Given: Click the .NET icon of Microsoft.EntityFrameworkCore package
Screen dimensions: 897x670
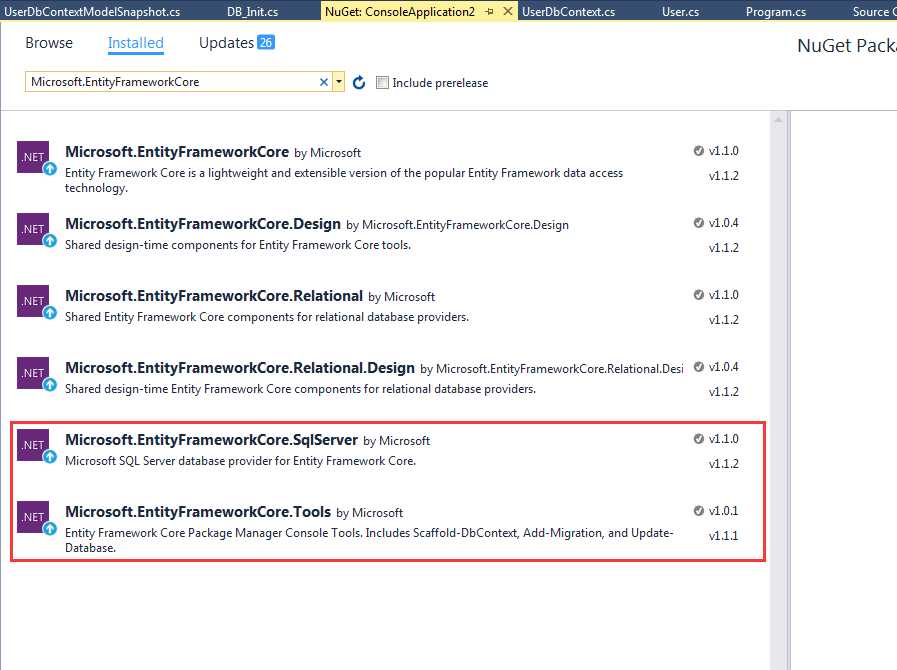Looking at the screenshot, I should click(x=33, y=157).
